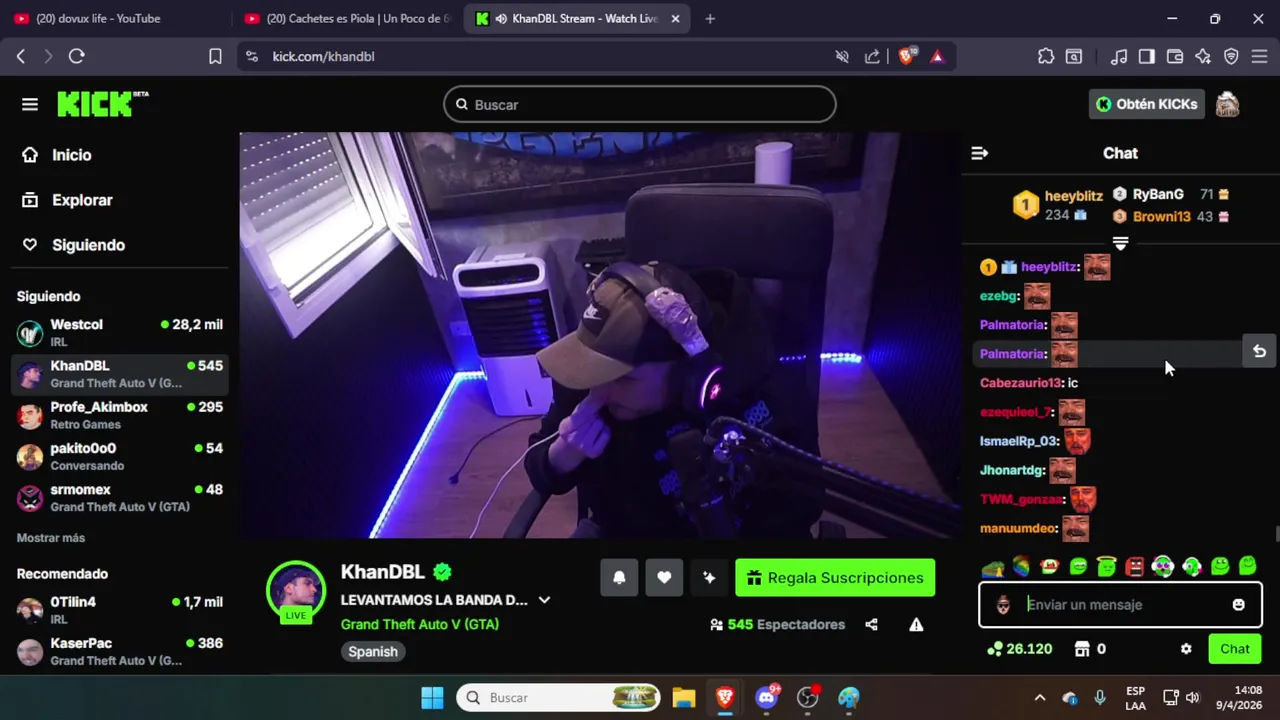Image resolution: width=1280 pixels, height=720 pixels.
Task: Open the hamburger menu beside the KICK logo
Action: [30, 104]
